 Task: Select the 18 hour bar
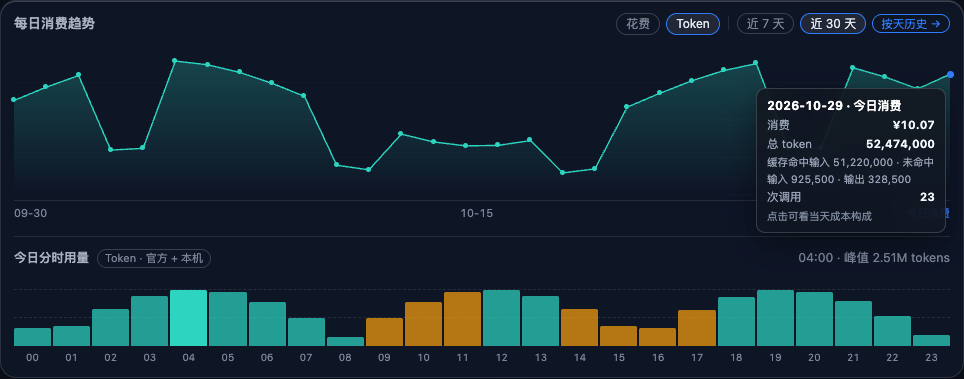737,321
